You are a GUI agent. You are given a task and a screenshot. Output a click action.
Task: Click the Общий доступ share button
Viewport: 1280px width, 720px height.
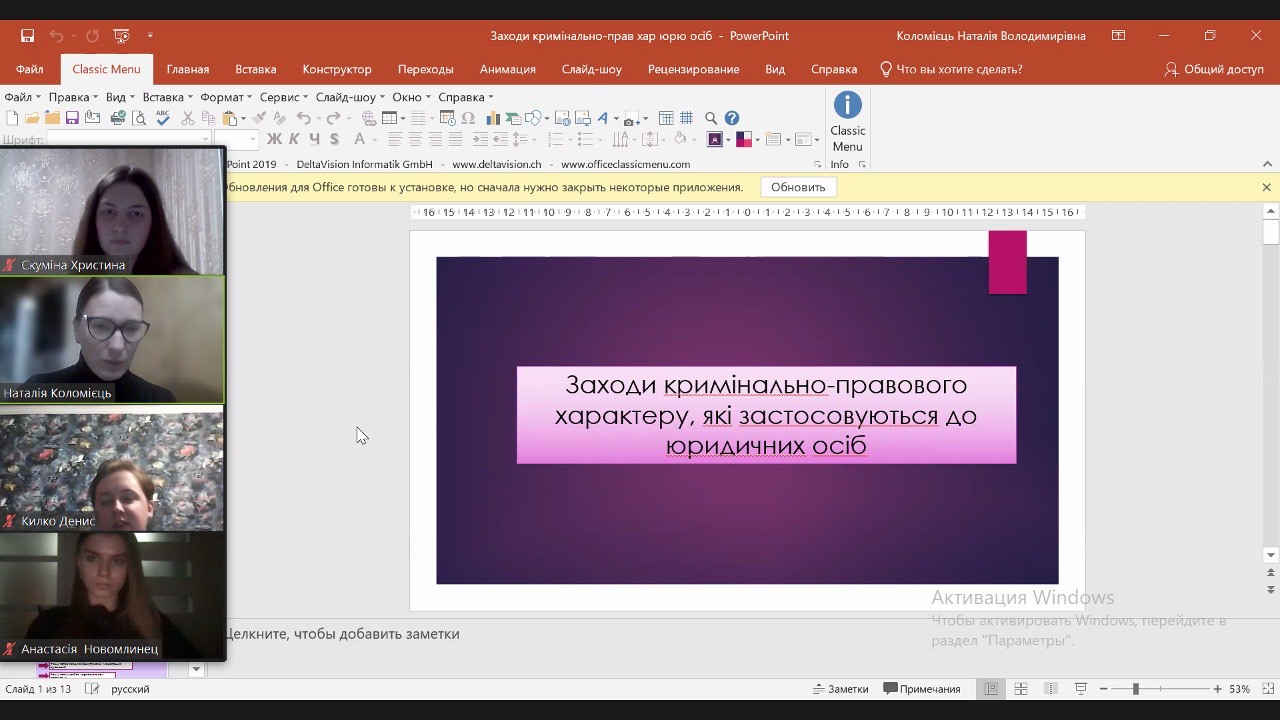pos(1214,69)
